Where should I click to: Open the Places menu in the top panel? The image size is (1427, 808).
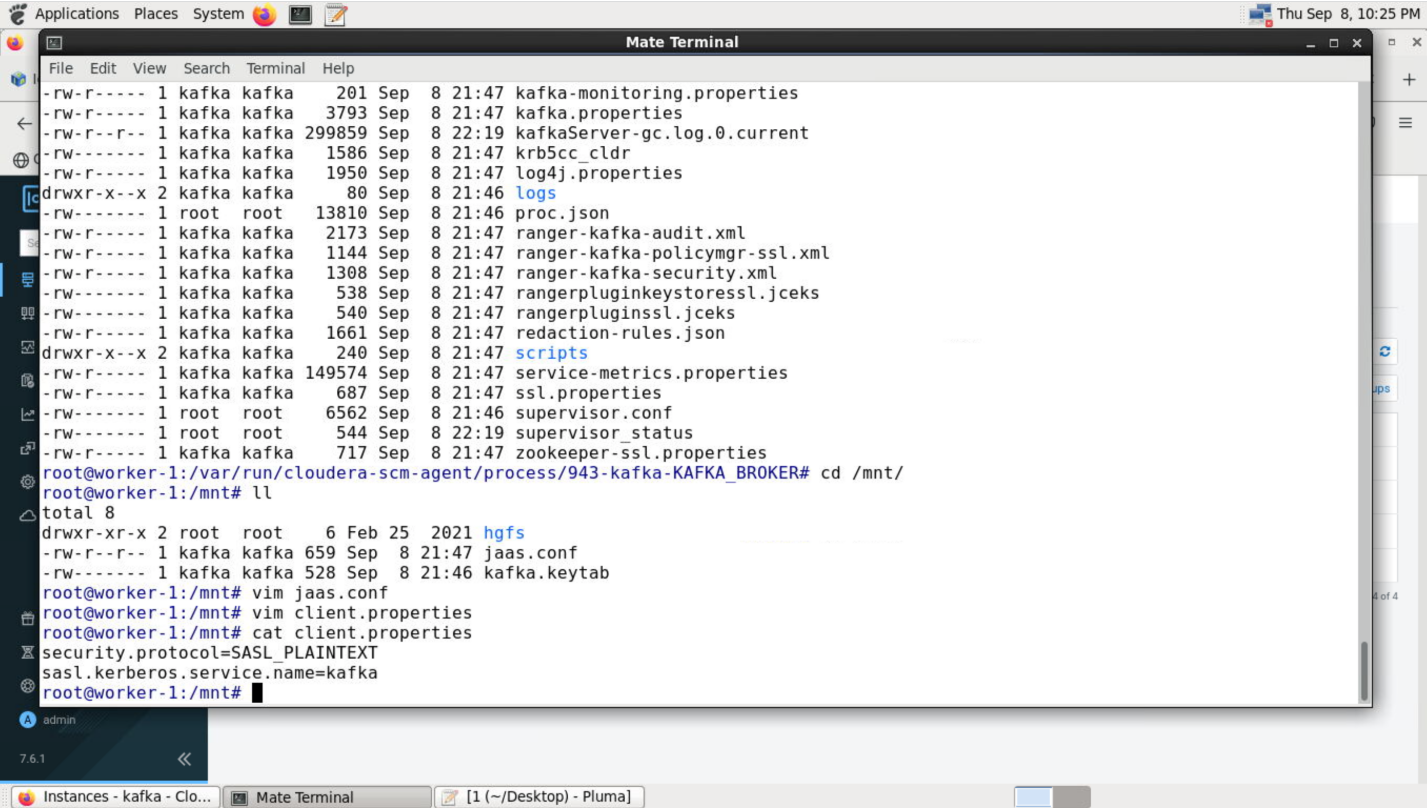tap(155, 14)
